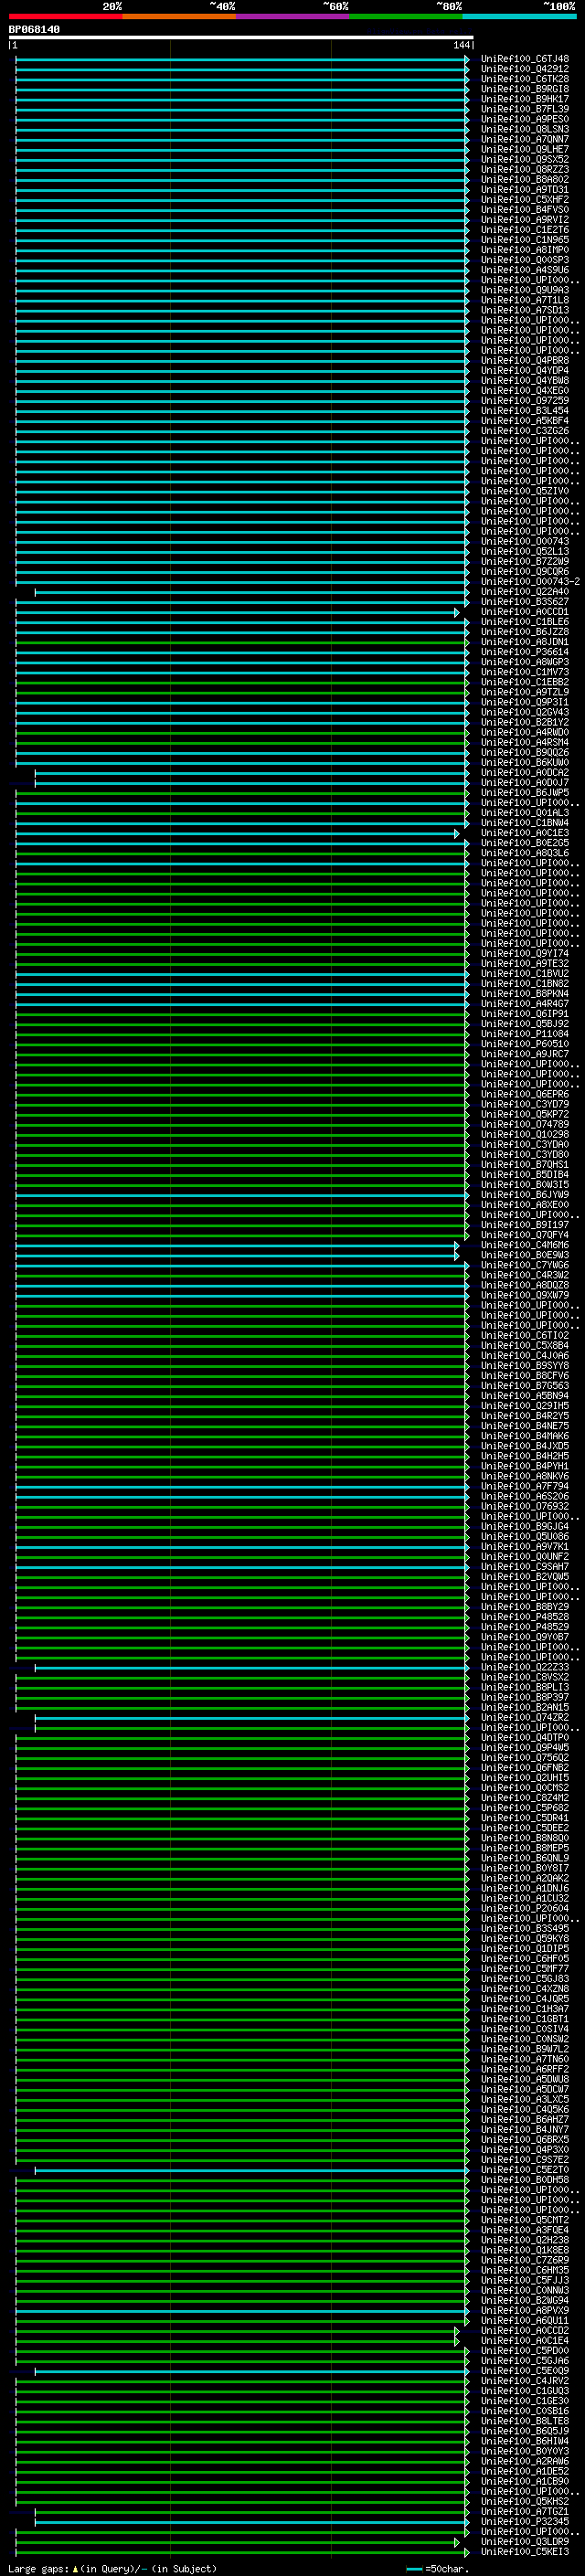Select hit label UniRef100_B6JYW9

coord(524,1195)
